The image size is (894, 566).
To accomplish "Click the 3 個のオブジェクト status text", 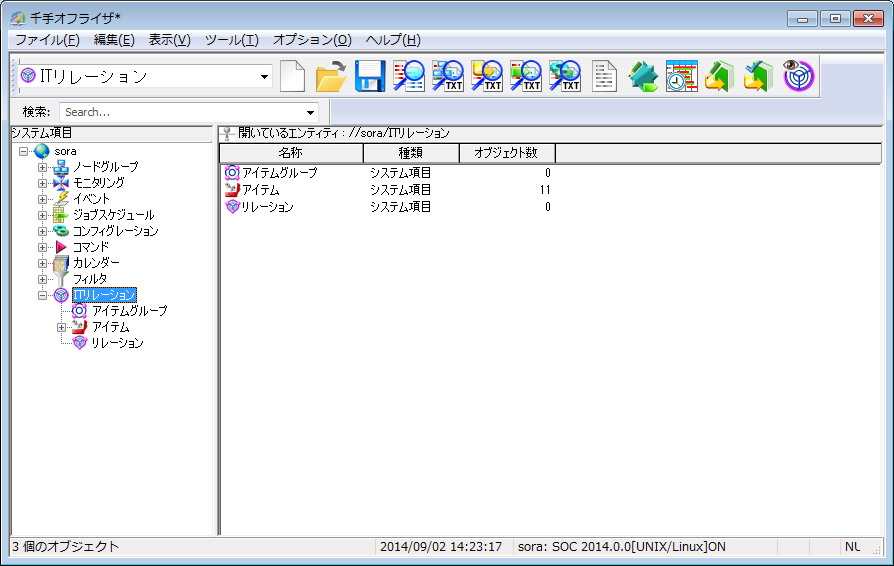I will (66, 547).
